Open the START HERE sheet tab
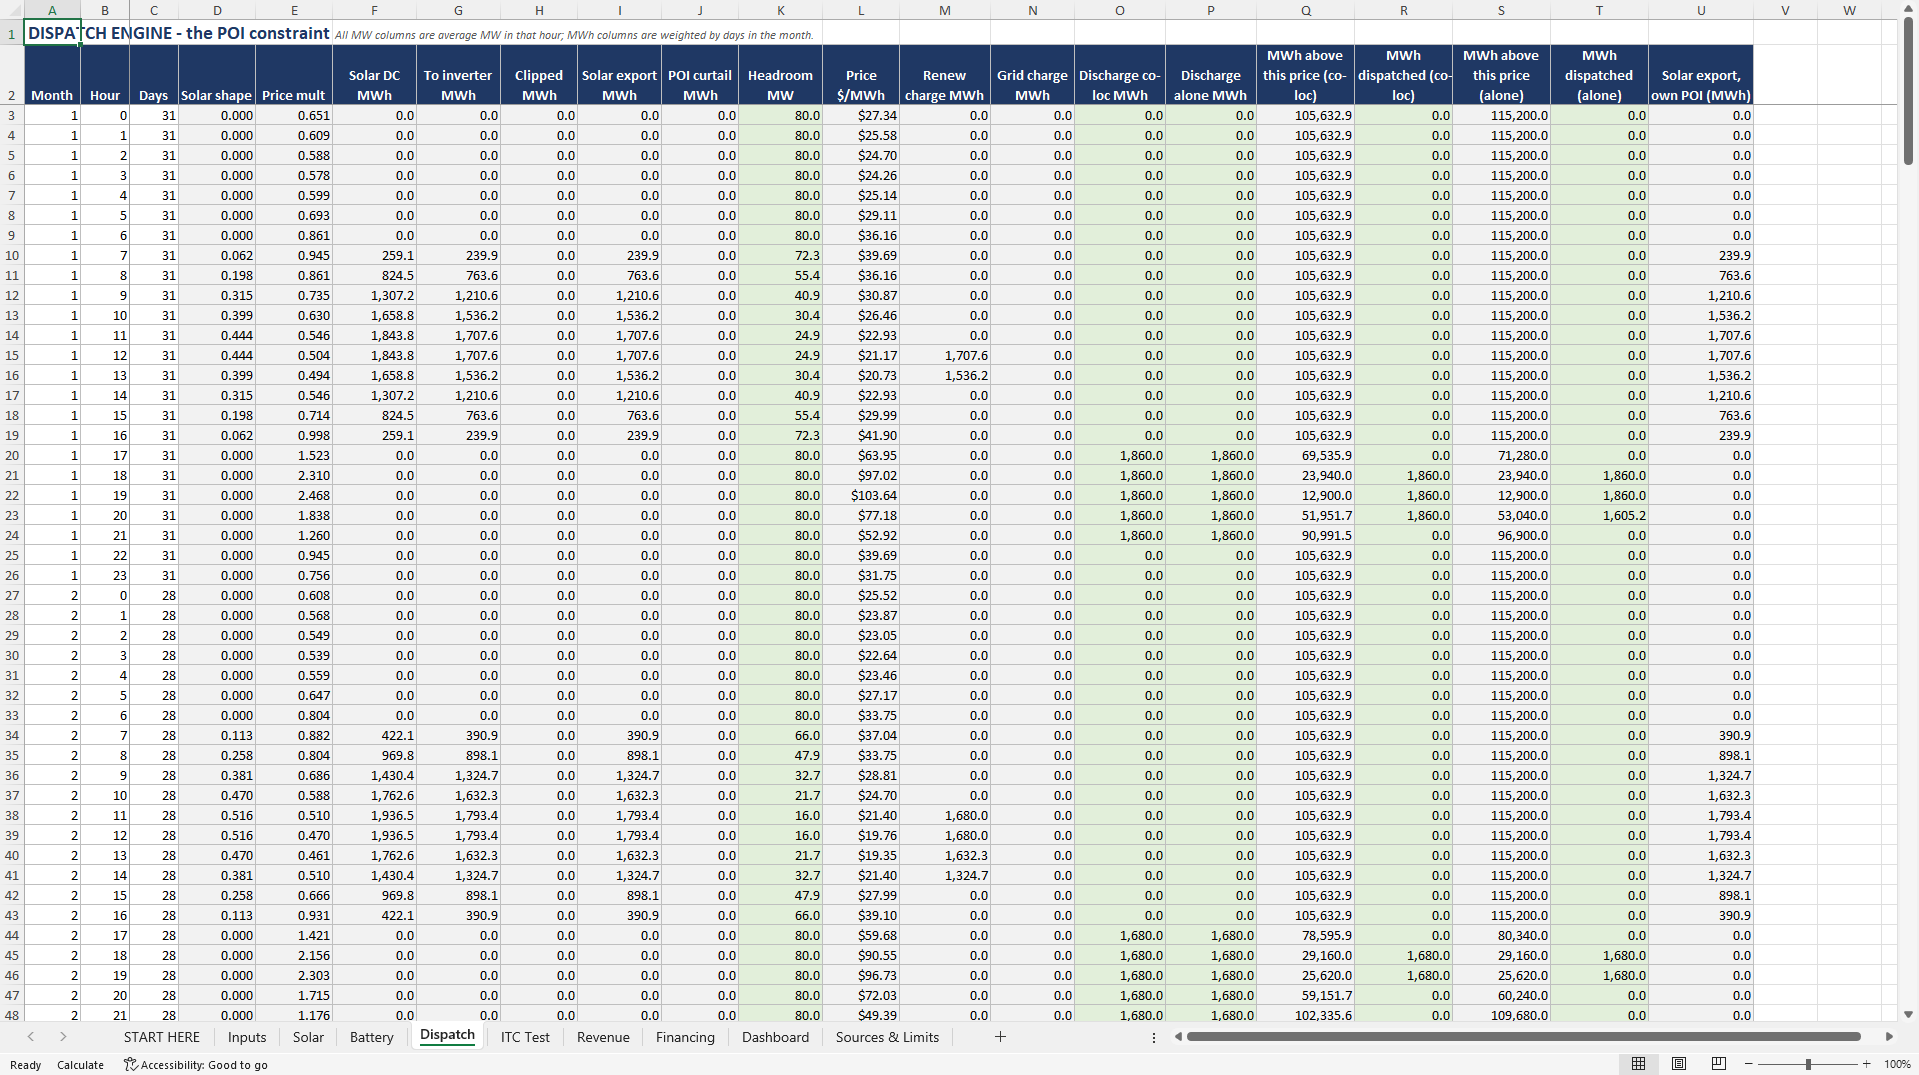This screenshot has width=1919, height=1075. (161, 1037)
